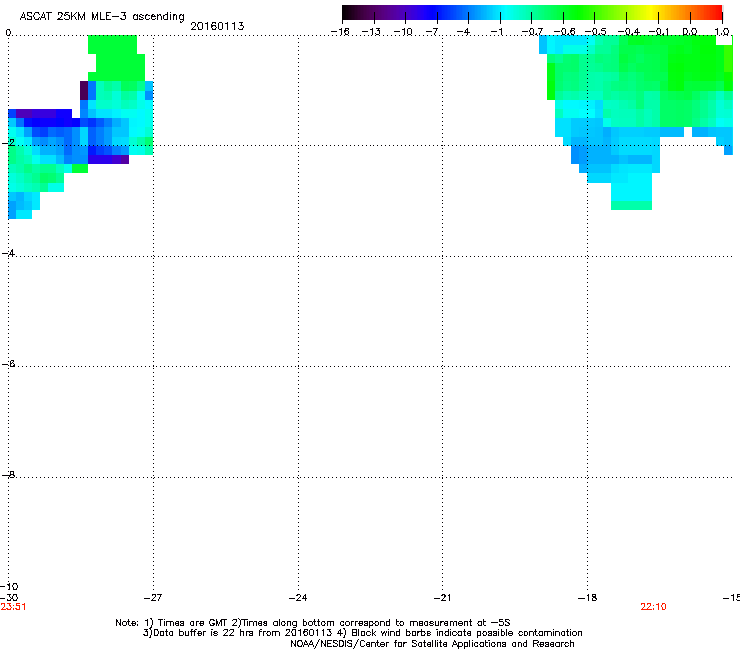Click the -8 latitude axis label
The width and height of the screenshot is (740, 650).
8,475
